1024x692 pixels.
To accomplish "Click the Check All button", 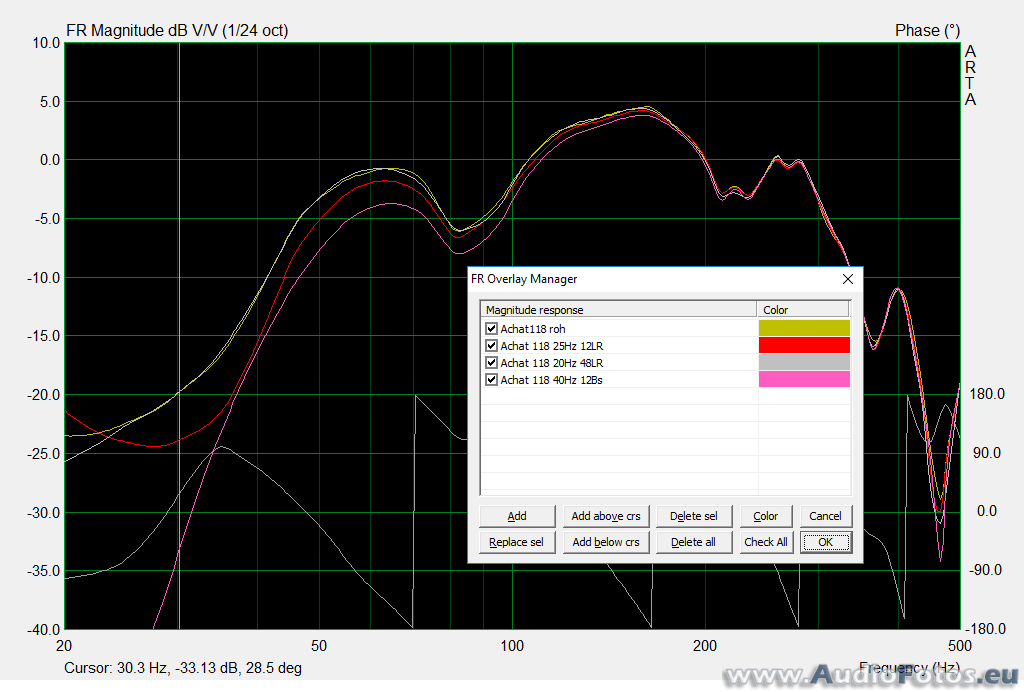I will tap(766, 542).
